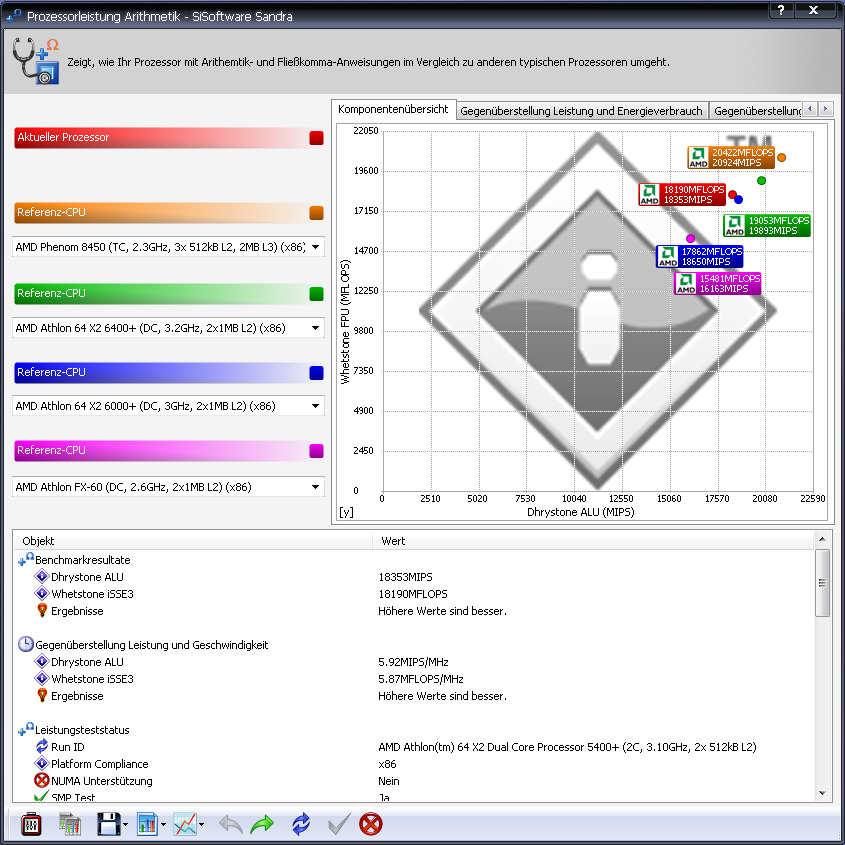Image resolution: width=845 pixels, height=845 pixels.
Task: Select Whetstone iSSE3 row showing 18190MFLOPS
Action: pyautogui.click(x=414, y=594)
